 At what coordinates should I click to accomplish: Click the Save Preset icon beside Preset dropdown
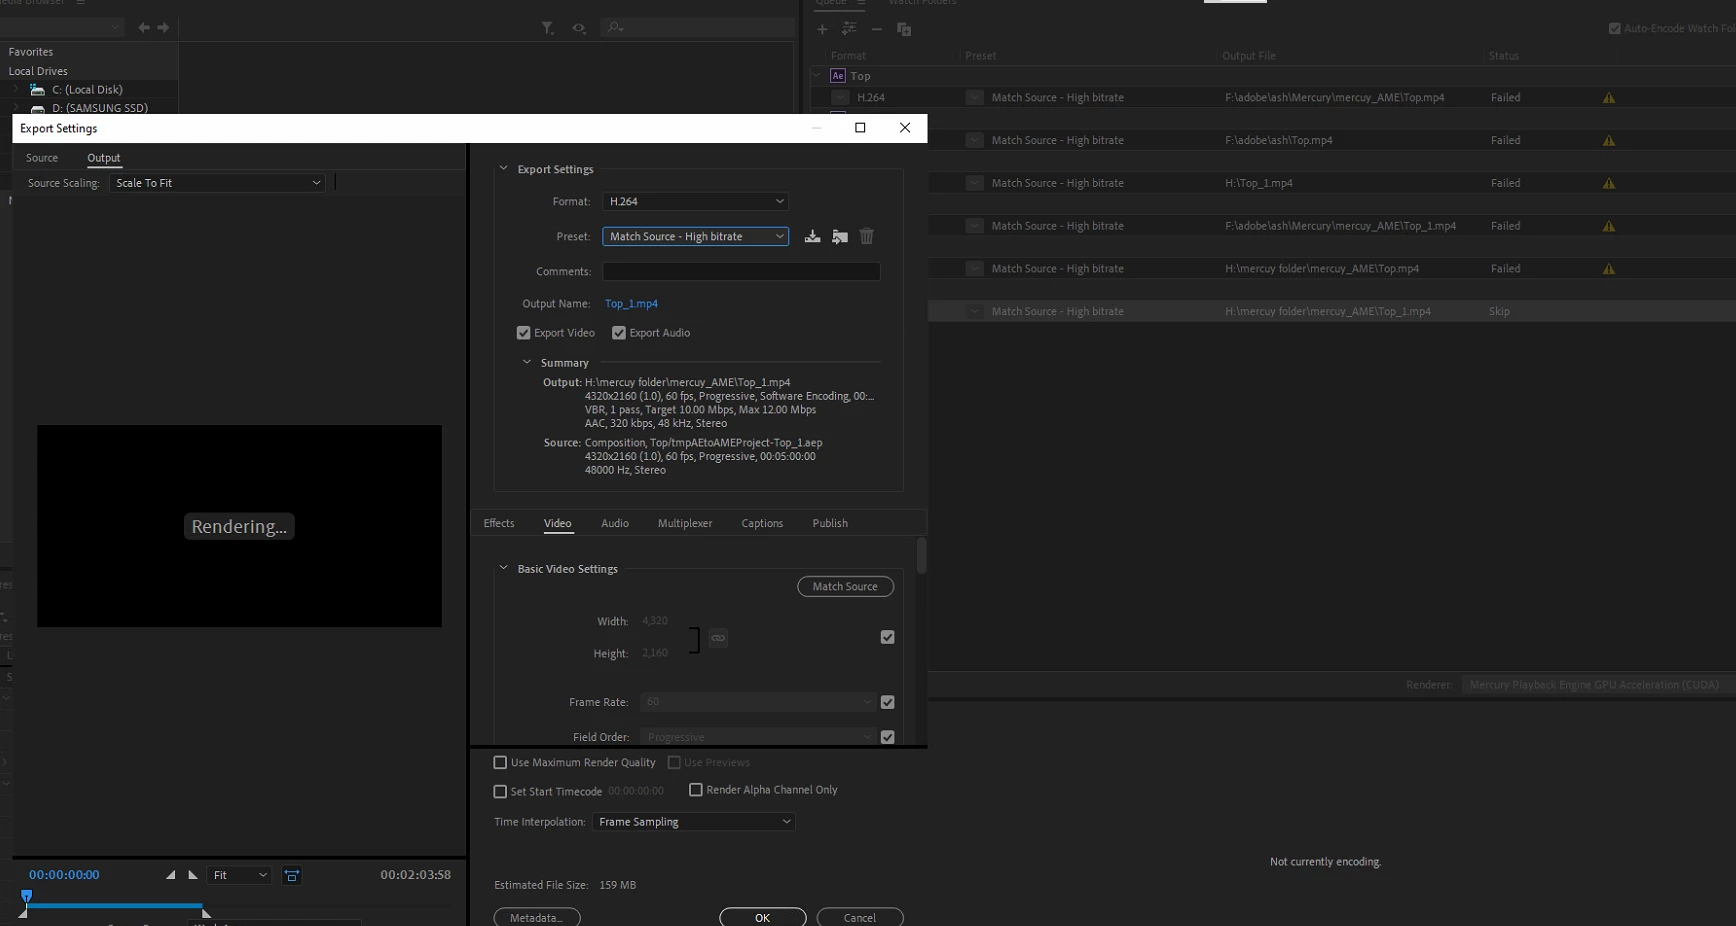pyautogui.click(x=812, y=237)
